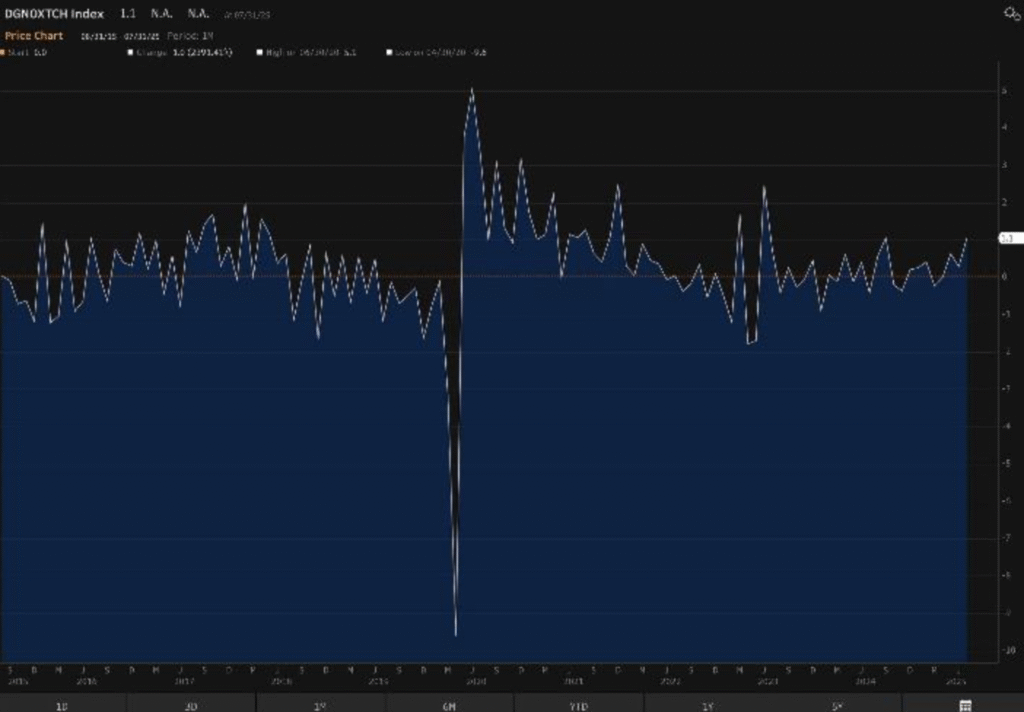The width and height of the screenshot is (1024, 712).
Task: Select the 6M time range
Action: (x=449, y=705)
